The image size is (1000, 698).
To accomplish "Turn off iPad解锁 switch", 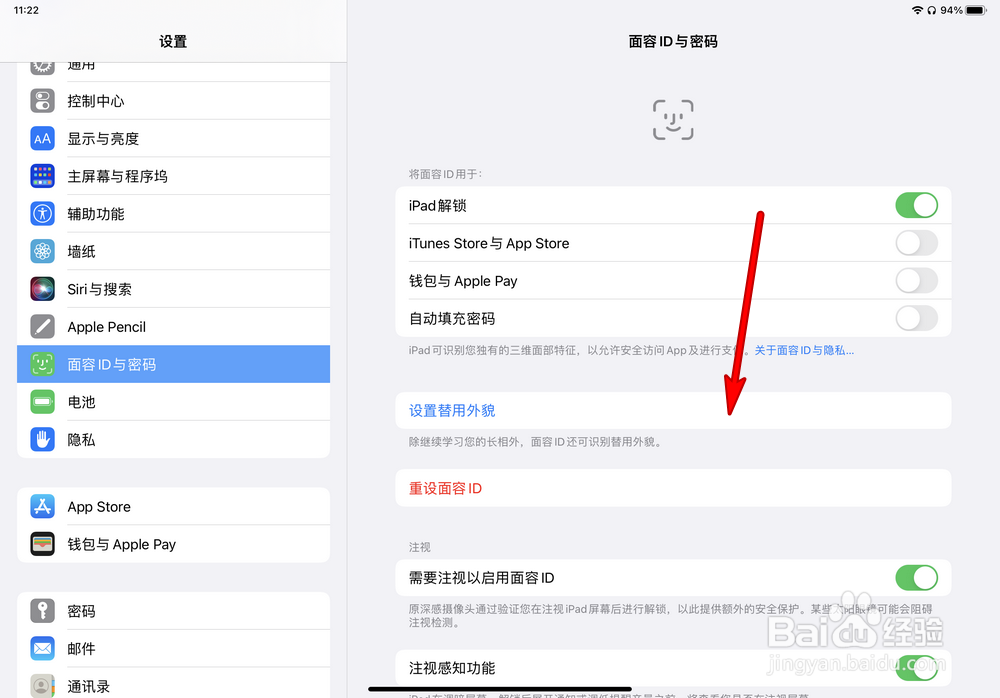I will pos(916,205).
